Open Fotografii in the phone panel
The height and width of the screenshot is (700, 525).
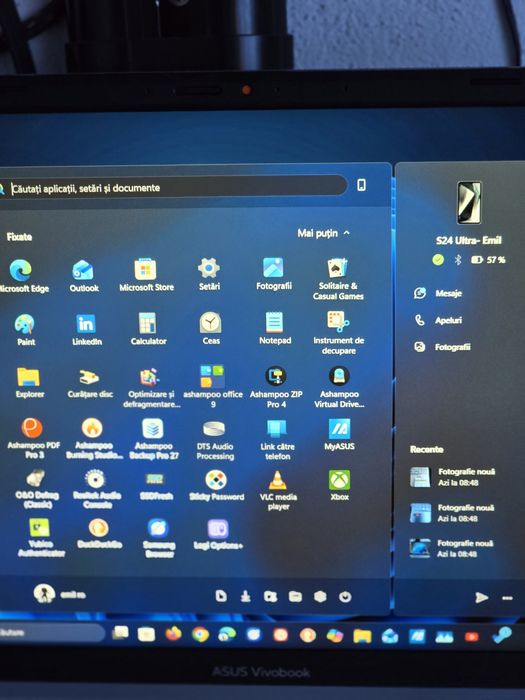point(442,347)
